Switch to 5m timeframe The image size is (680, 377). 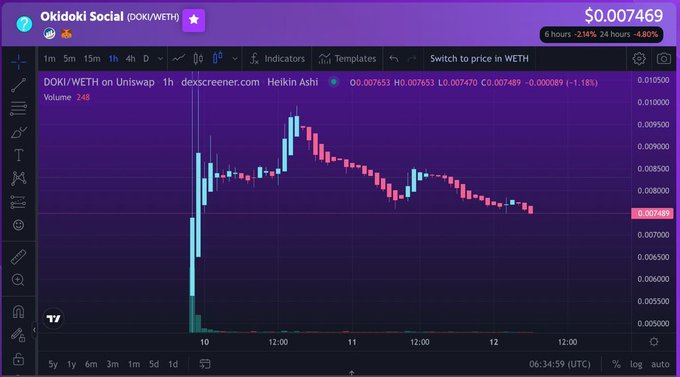point(69,59)
